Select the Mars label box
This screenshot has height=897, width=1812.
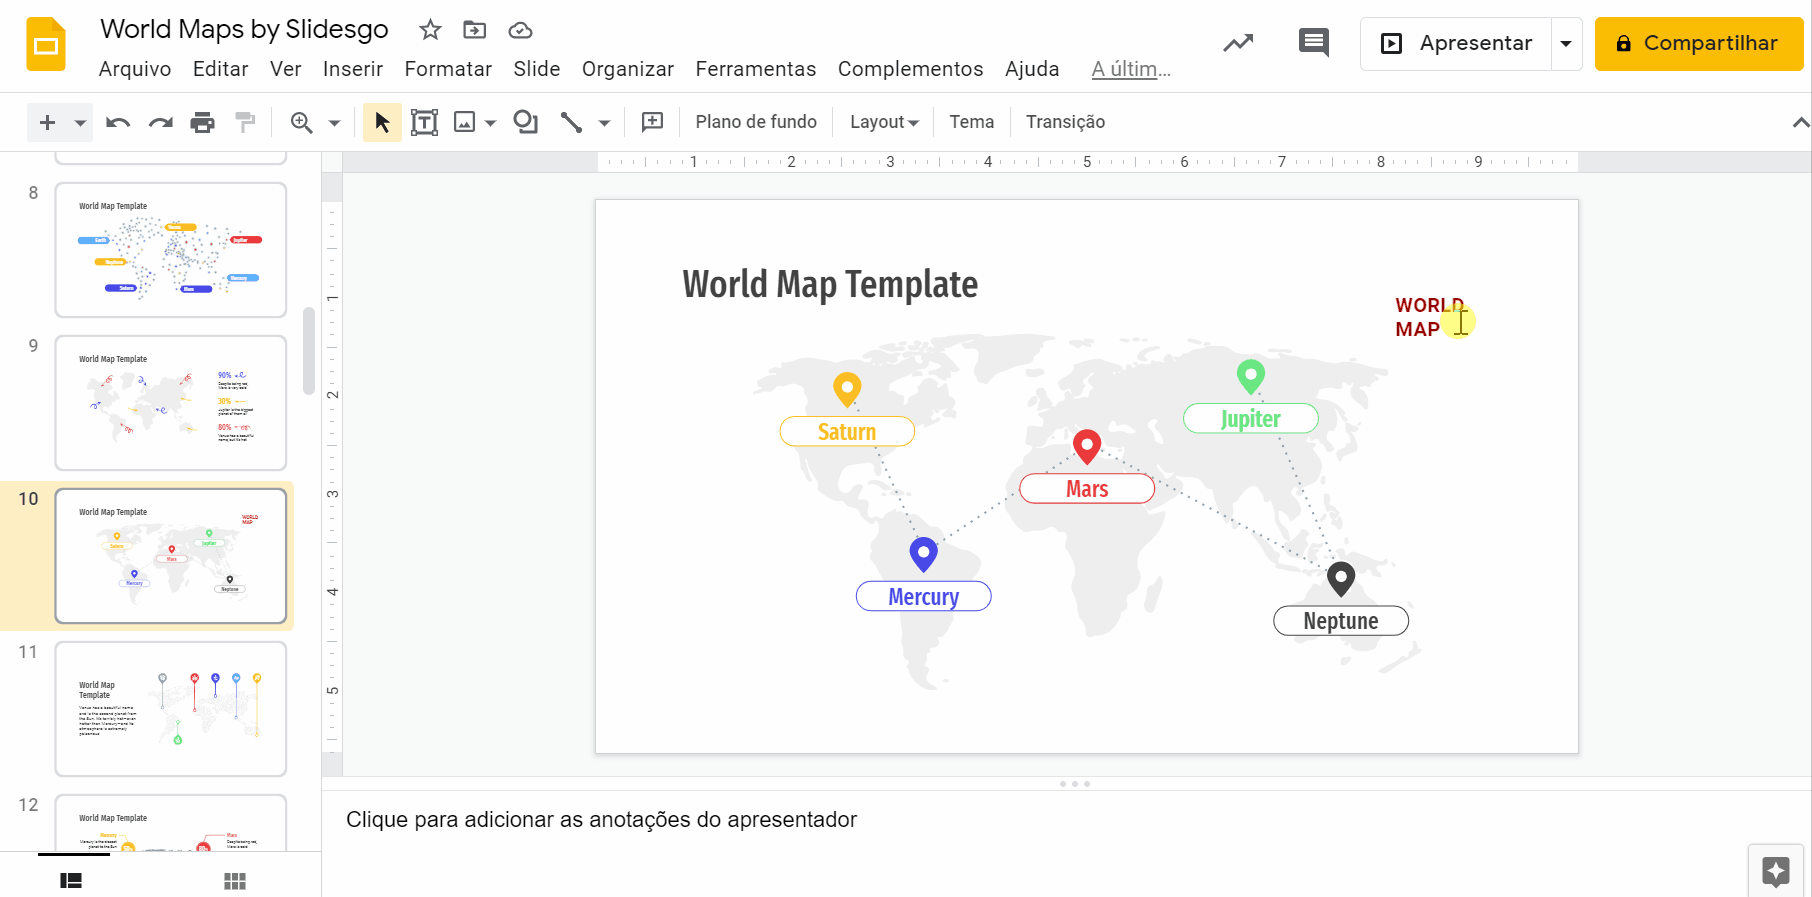[1087, 488]
